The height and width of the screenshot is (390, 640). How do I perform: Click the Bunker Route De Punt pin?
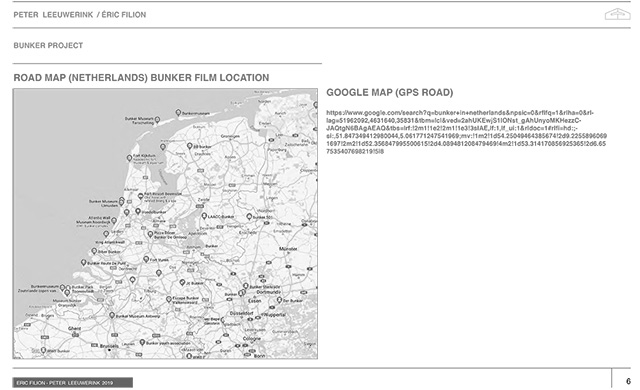[x=84, y=262]
